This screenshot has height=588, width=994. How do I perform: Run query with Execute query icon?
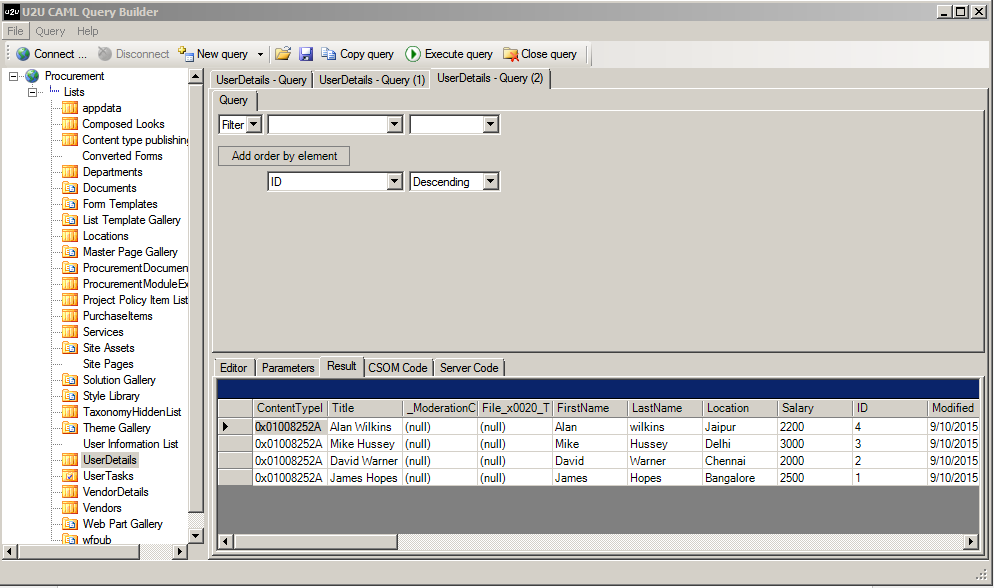(x=413, y=54)
